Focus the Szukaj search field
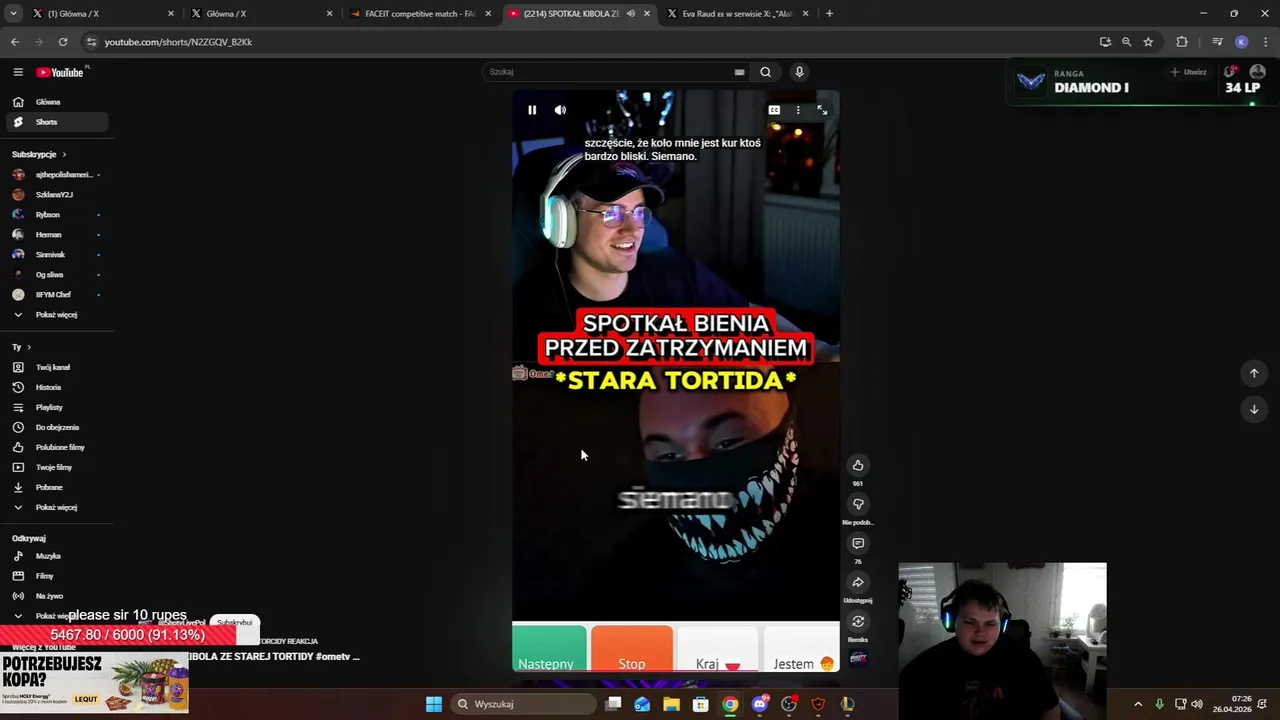Image resolution: width=1280 pixels, height=720 pixels. pyautogui.click(x=610, y=72)
